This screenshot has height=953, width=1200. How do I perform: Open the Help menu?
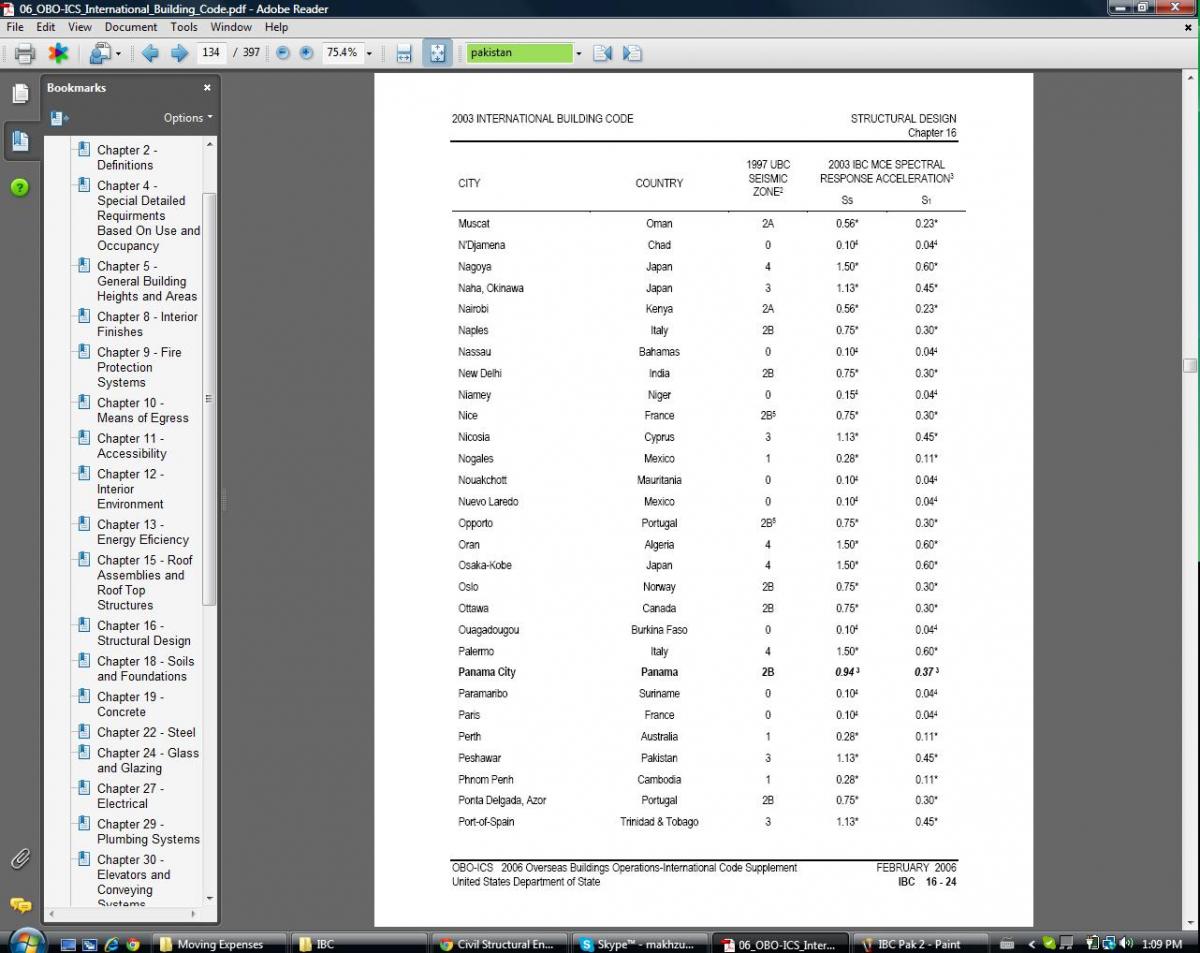pos(276,27)
